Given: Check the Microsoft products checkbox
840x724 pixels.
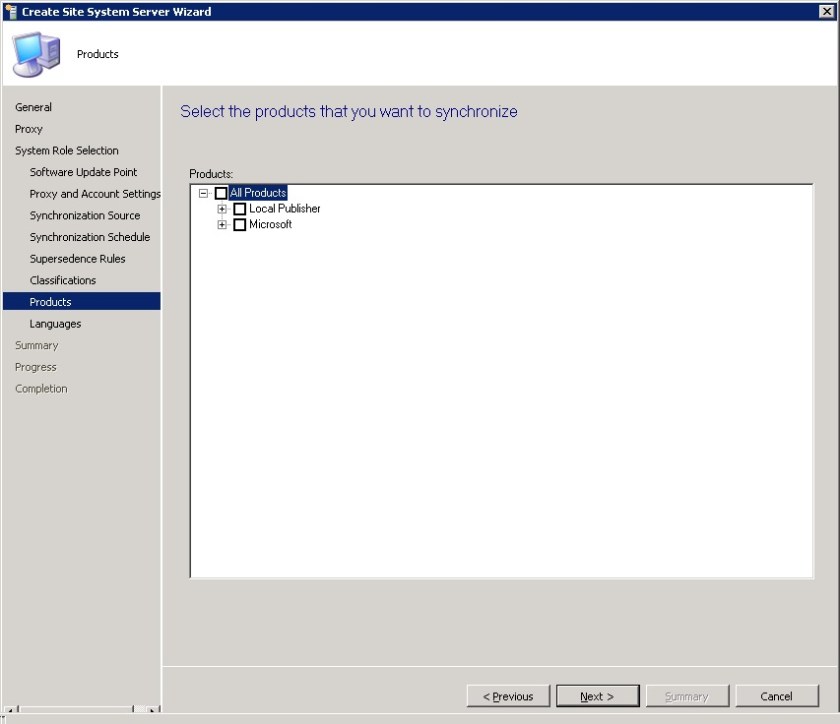Looking at the screenshot, I should click(239, 224).
